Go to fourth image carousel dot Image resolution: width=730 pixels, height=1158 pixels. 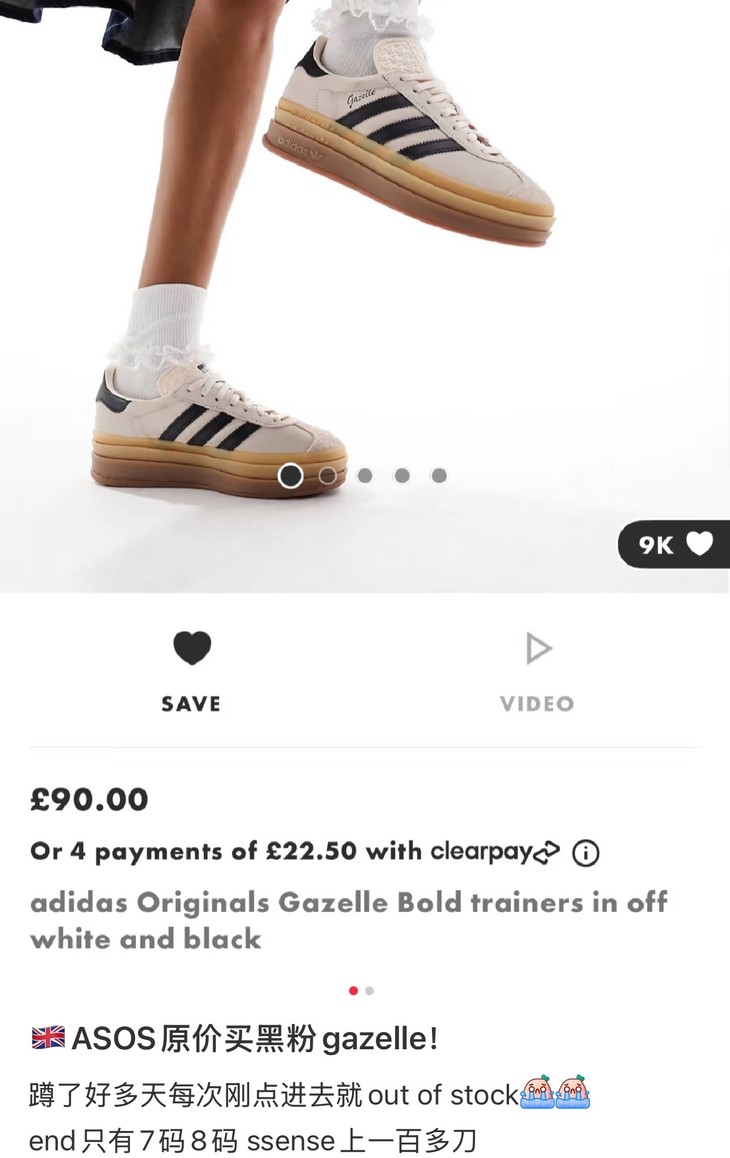(x=402, y=476)
